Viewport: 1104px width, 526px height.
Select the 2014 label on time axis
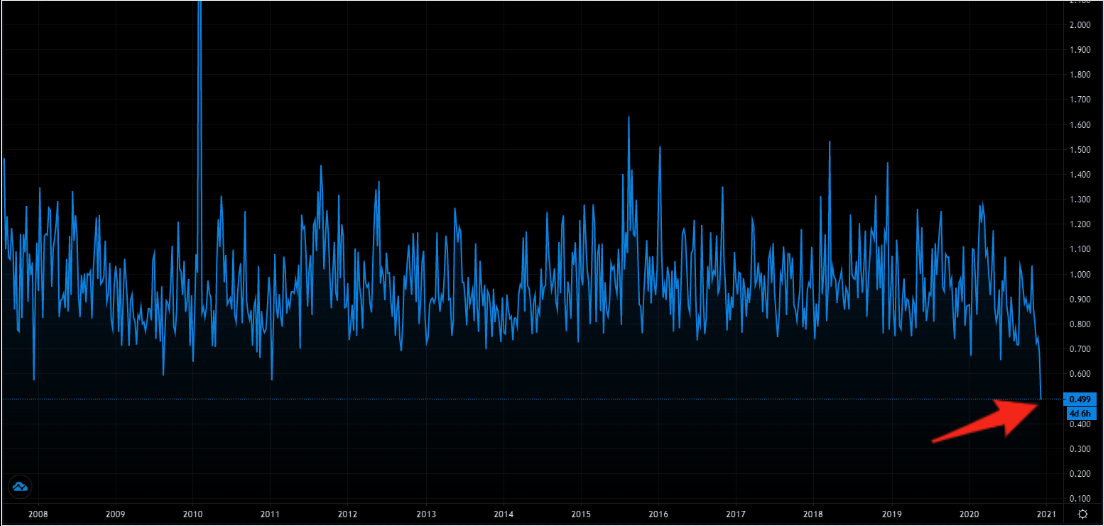click(503, 515)
